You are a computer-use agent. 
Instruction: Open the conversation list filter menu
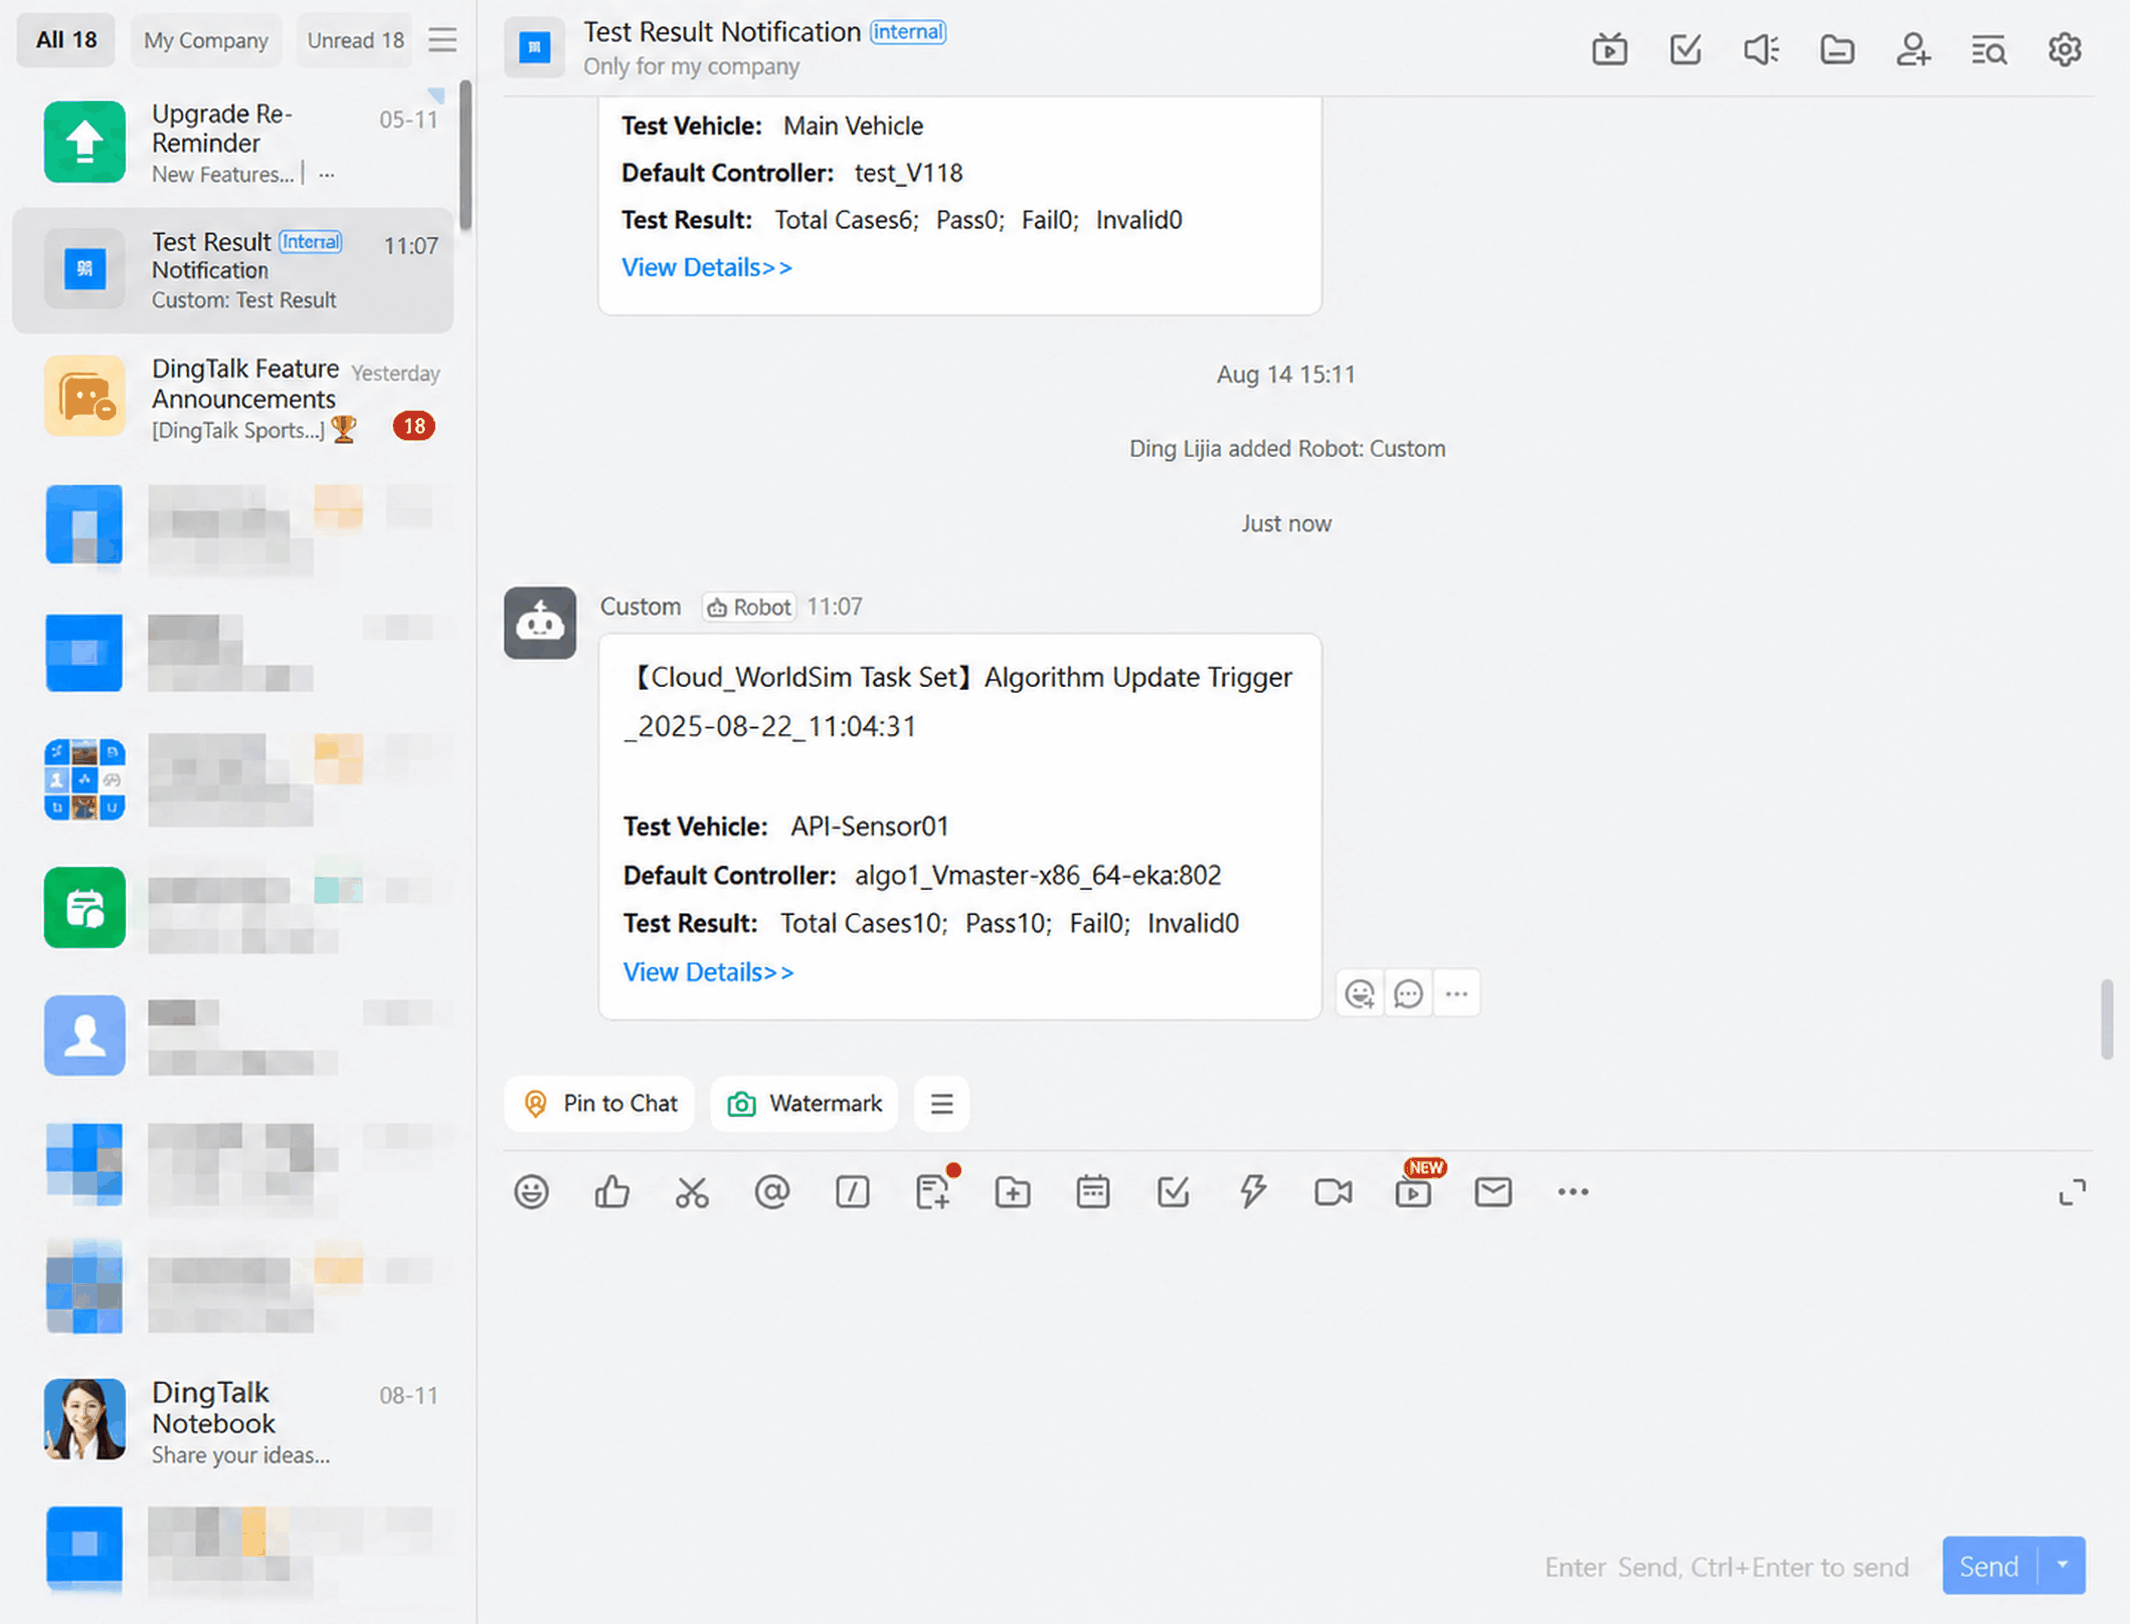point(442,40)
